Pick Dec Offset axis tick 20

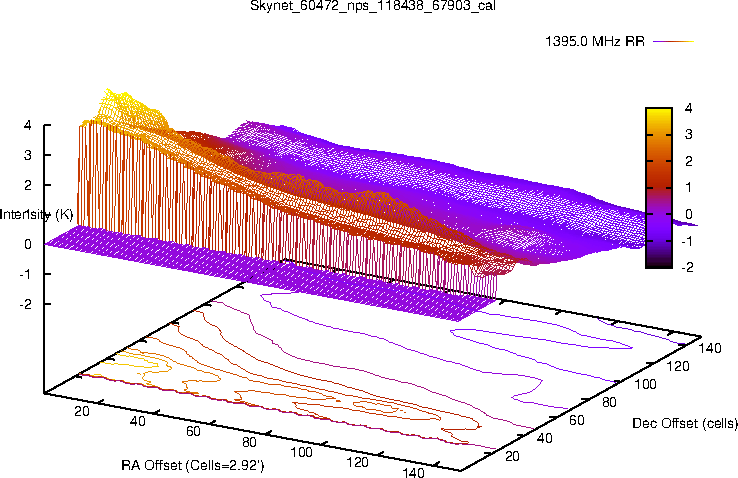pyautogui.click(x=512, y=456)
